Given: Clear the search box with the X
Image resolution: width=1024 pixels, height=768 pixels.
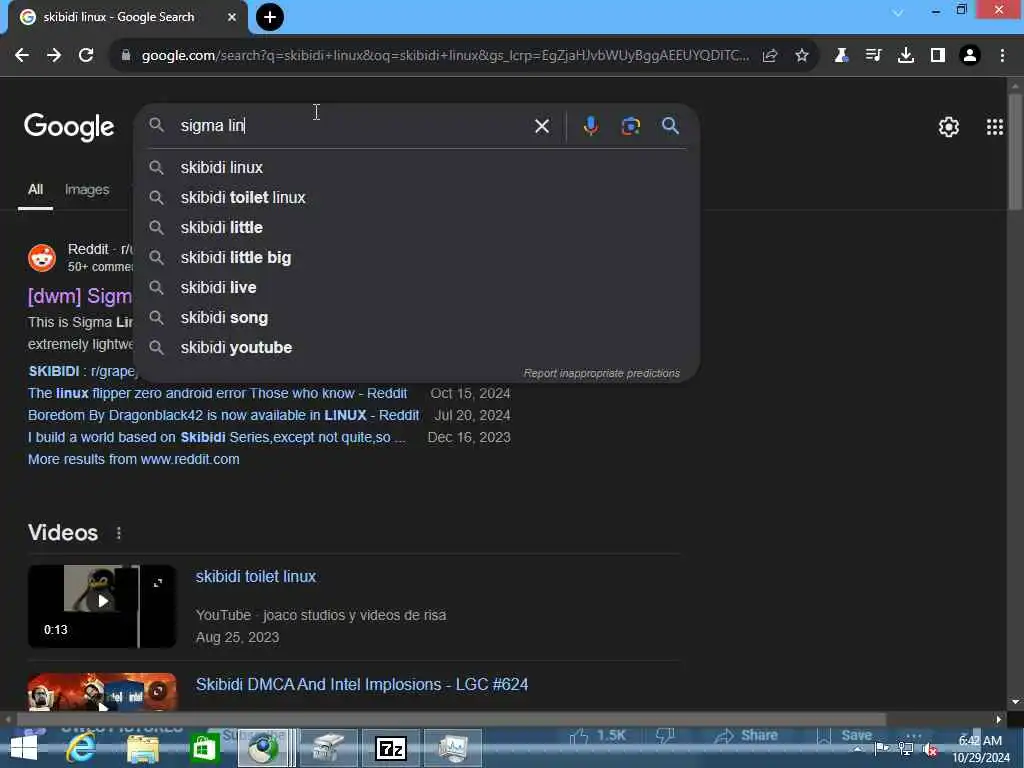Looking at the screenshot, I should pos(542,126).
